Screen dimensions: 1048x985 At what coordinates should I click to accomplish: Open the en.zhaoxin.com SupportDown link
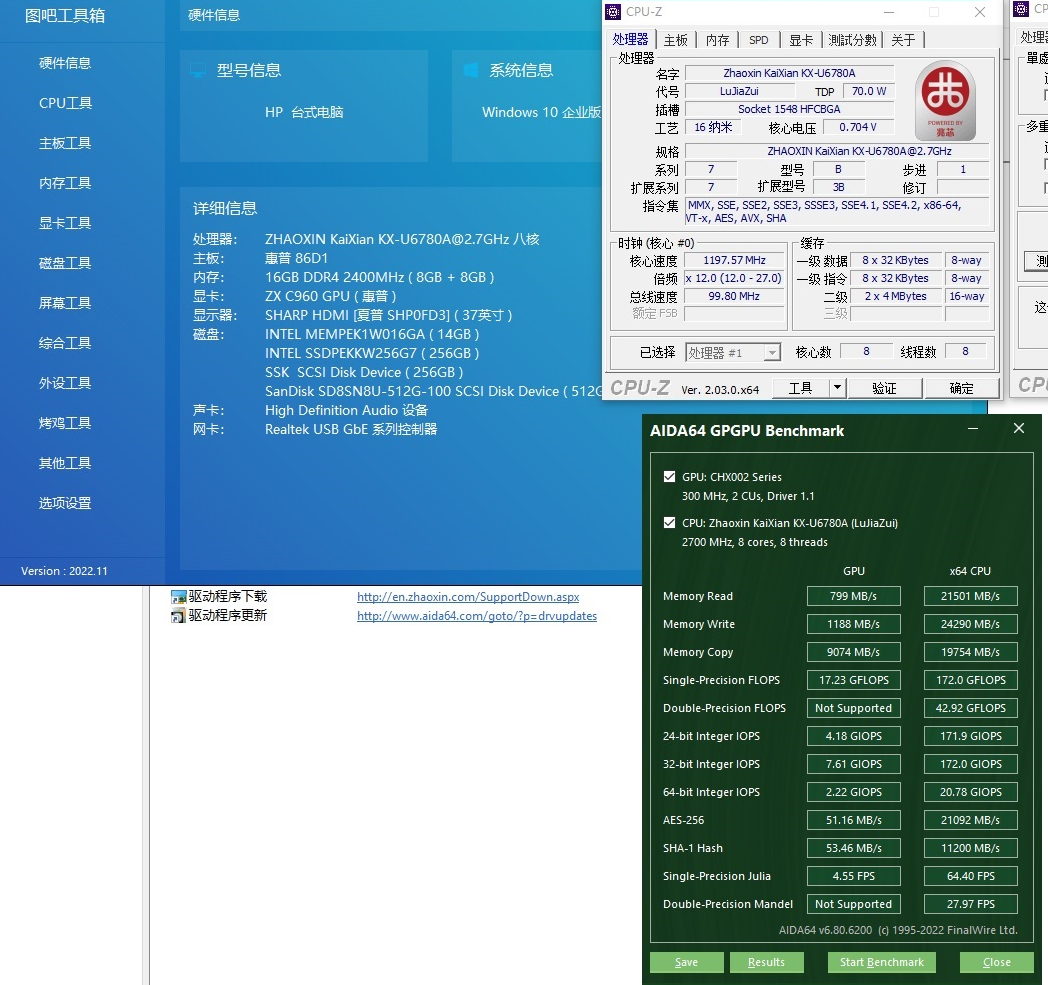click(467, 596)
